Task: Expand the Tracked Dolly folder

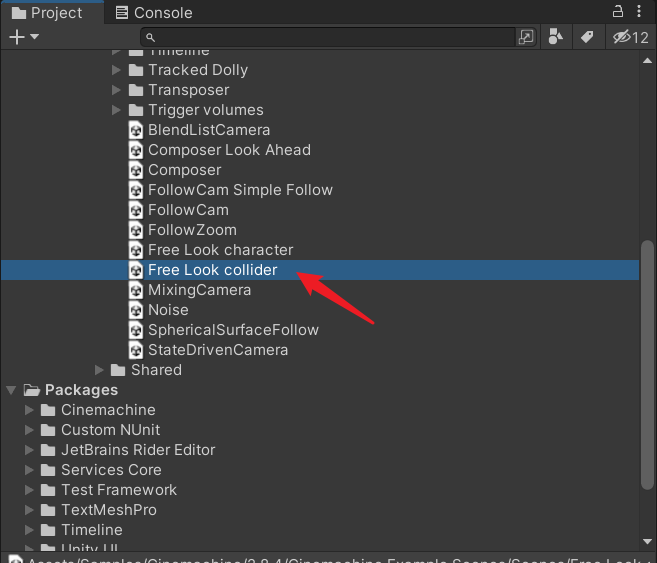Action: point(116,70)
